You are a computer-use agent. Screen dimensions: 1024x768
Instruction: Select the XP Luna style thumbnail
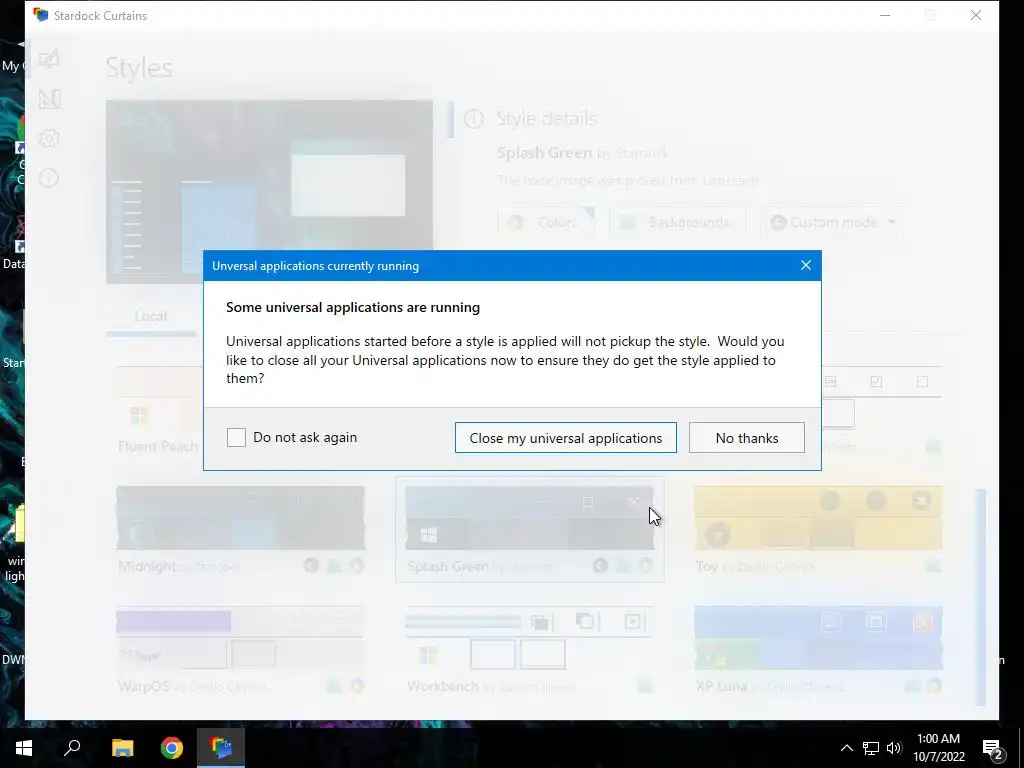pos(818,650)
